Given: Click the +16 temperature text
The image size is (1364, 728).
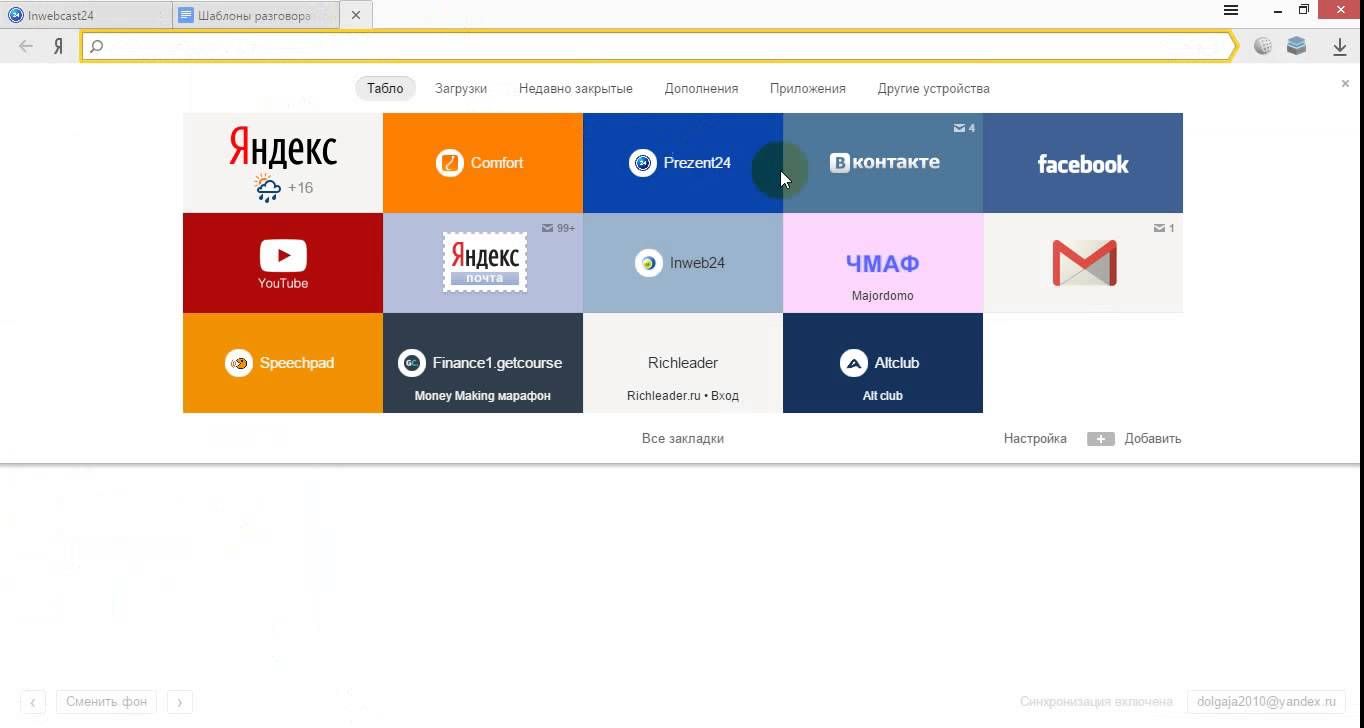Looking at the screenshot, I should pyautogui.click(x=301, y=188).
